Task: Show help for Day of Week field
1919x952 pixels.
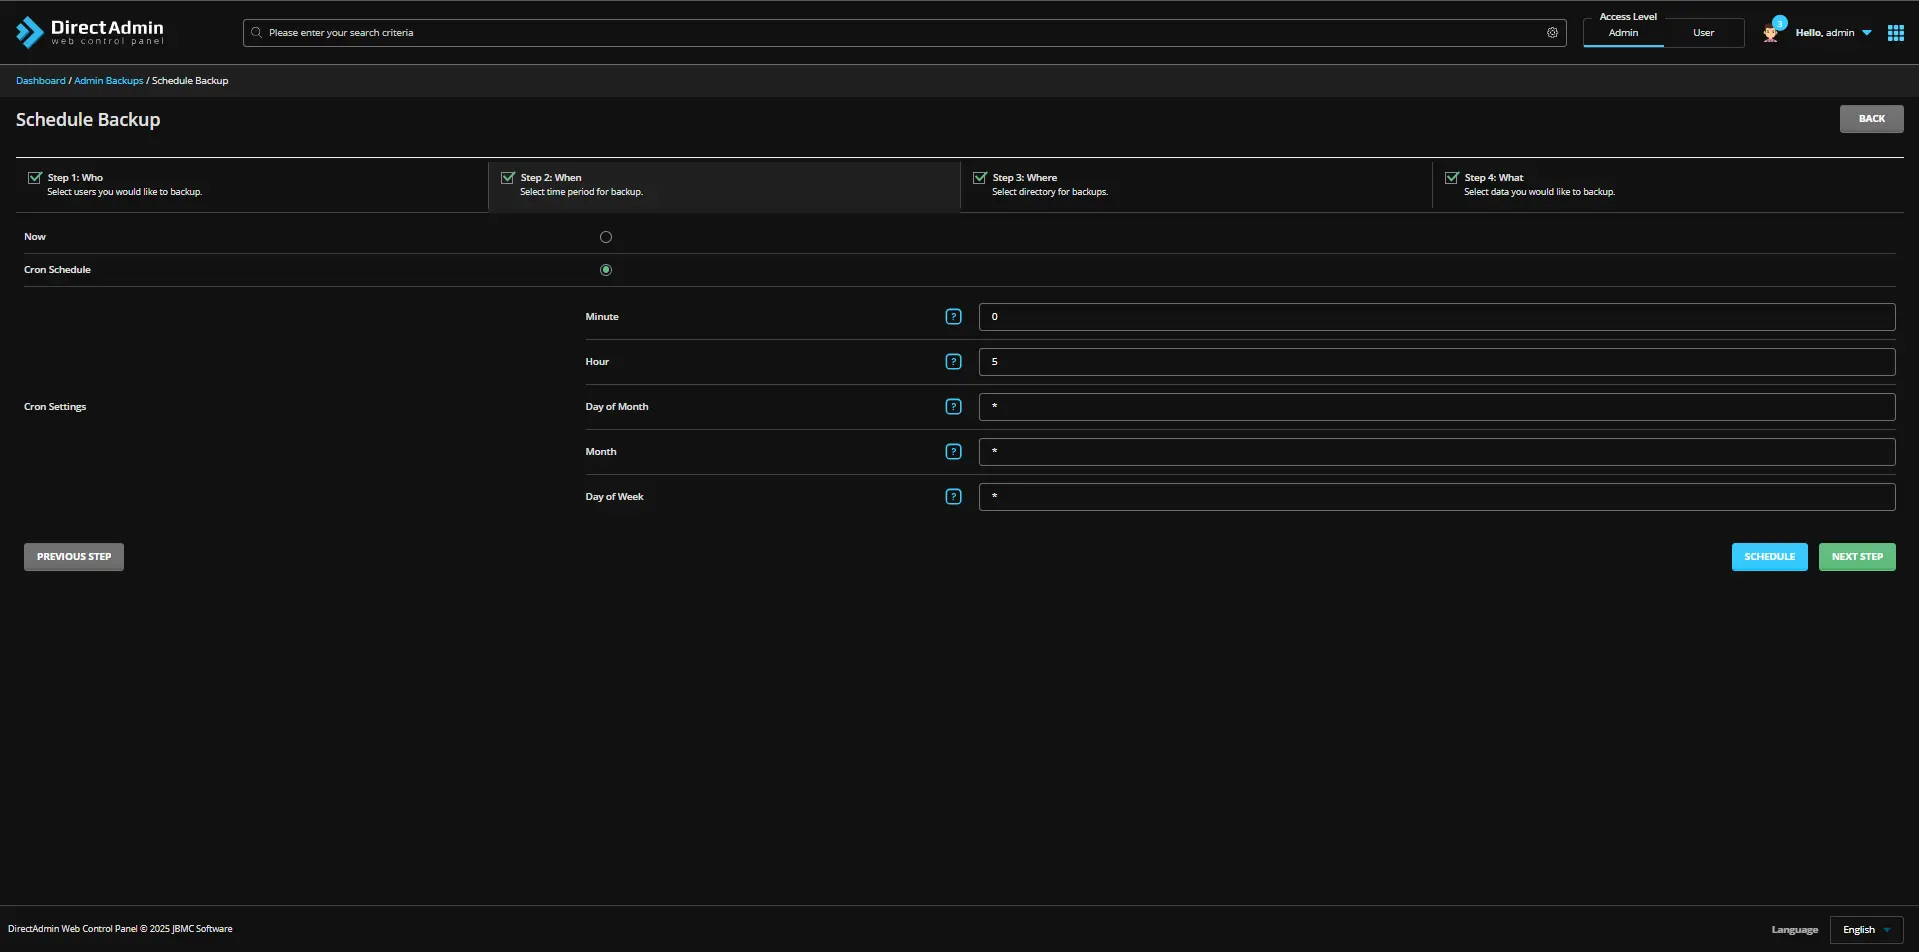Action: click(953, 497)
